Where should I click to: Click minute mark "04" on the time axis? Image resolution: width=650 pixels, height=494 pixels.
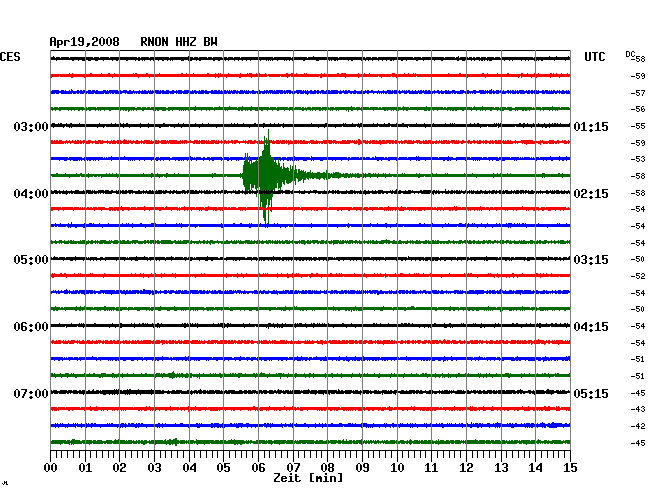click(x=189, y=467)
